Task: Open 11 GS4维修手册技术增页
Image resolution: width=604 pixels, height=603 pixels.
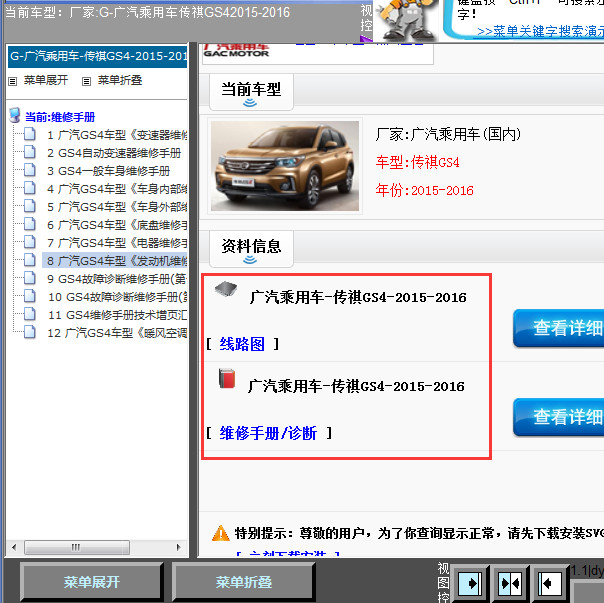Action: [x=118, y=315]
